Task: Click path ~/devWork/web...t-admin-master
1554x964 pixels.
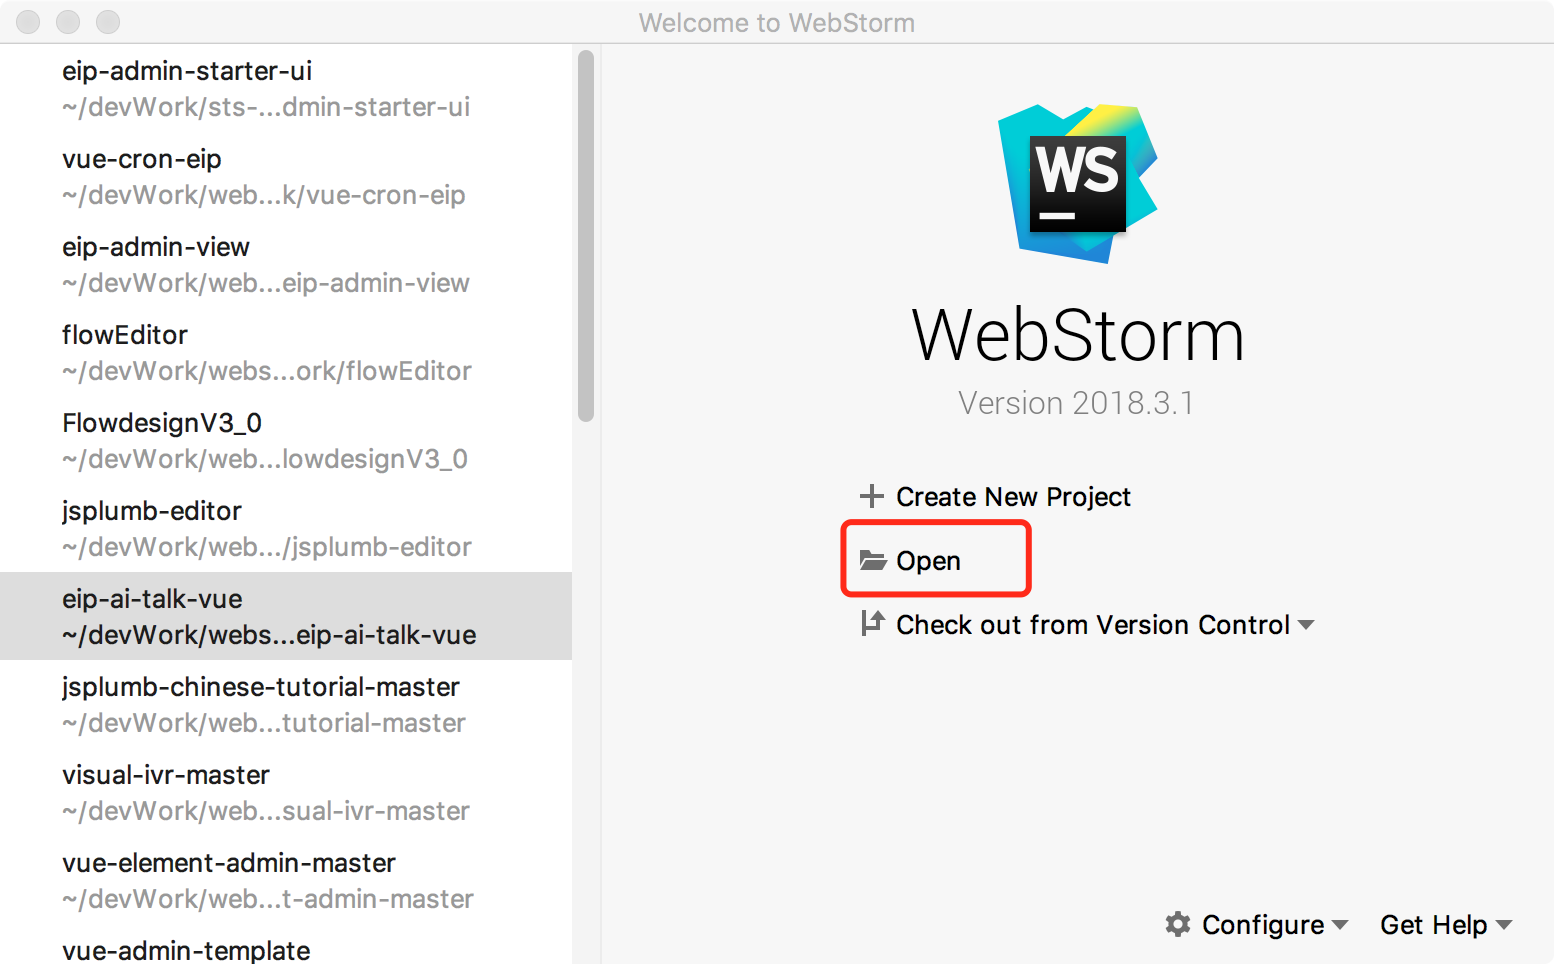Action: click(x=268, y=899)
